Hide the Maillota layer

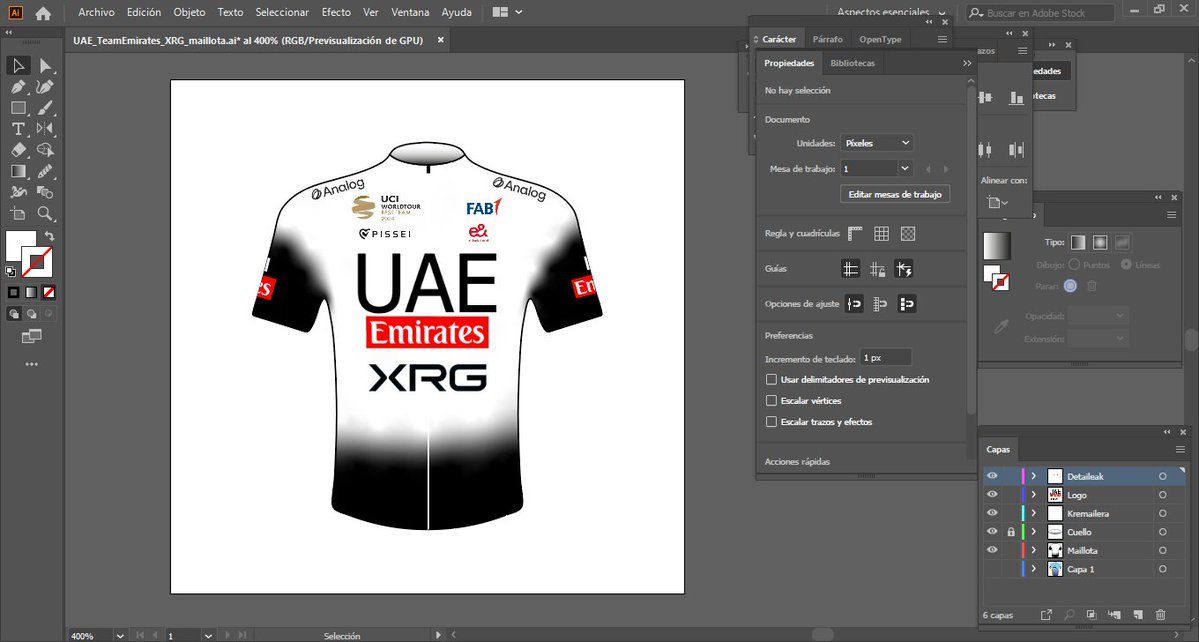tap(992, 550)
